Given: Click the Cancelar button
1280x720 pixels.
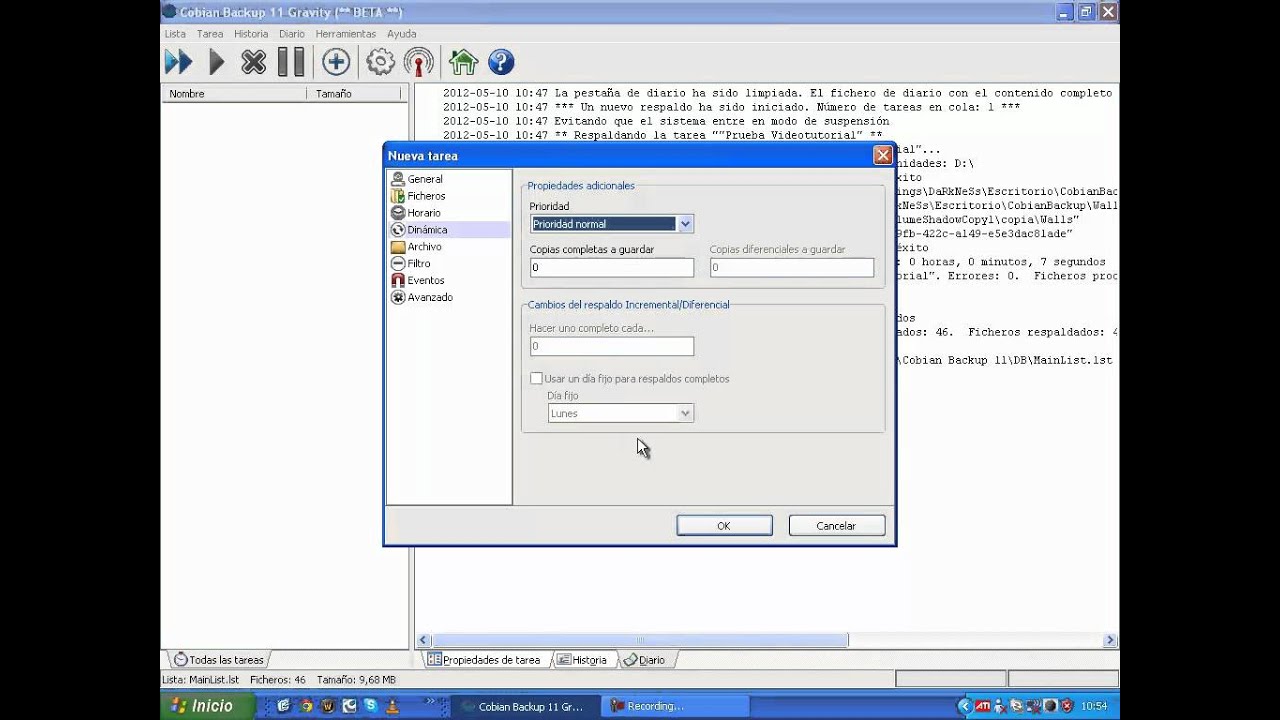Looking at the screenshot, I should click(x=836, y=526).
